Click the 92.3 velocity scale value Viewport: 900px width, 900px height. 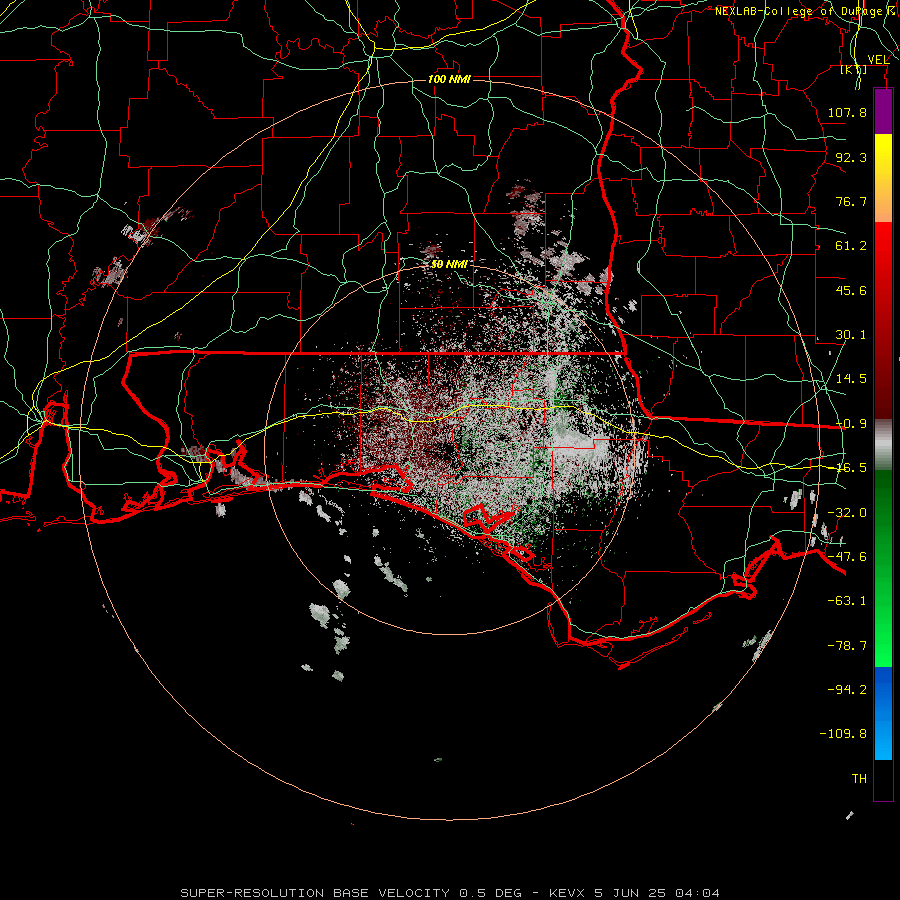851,157
